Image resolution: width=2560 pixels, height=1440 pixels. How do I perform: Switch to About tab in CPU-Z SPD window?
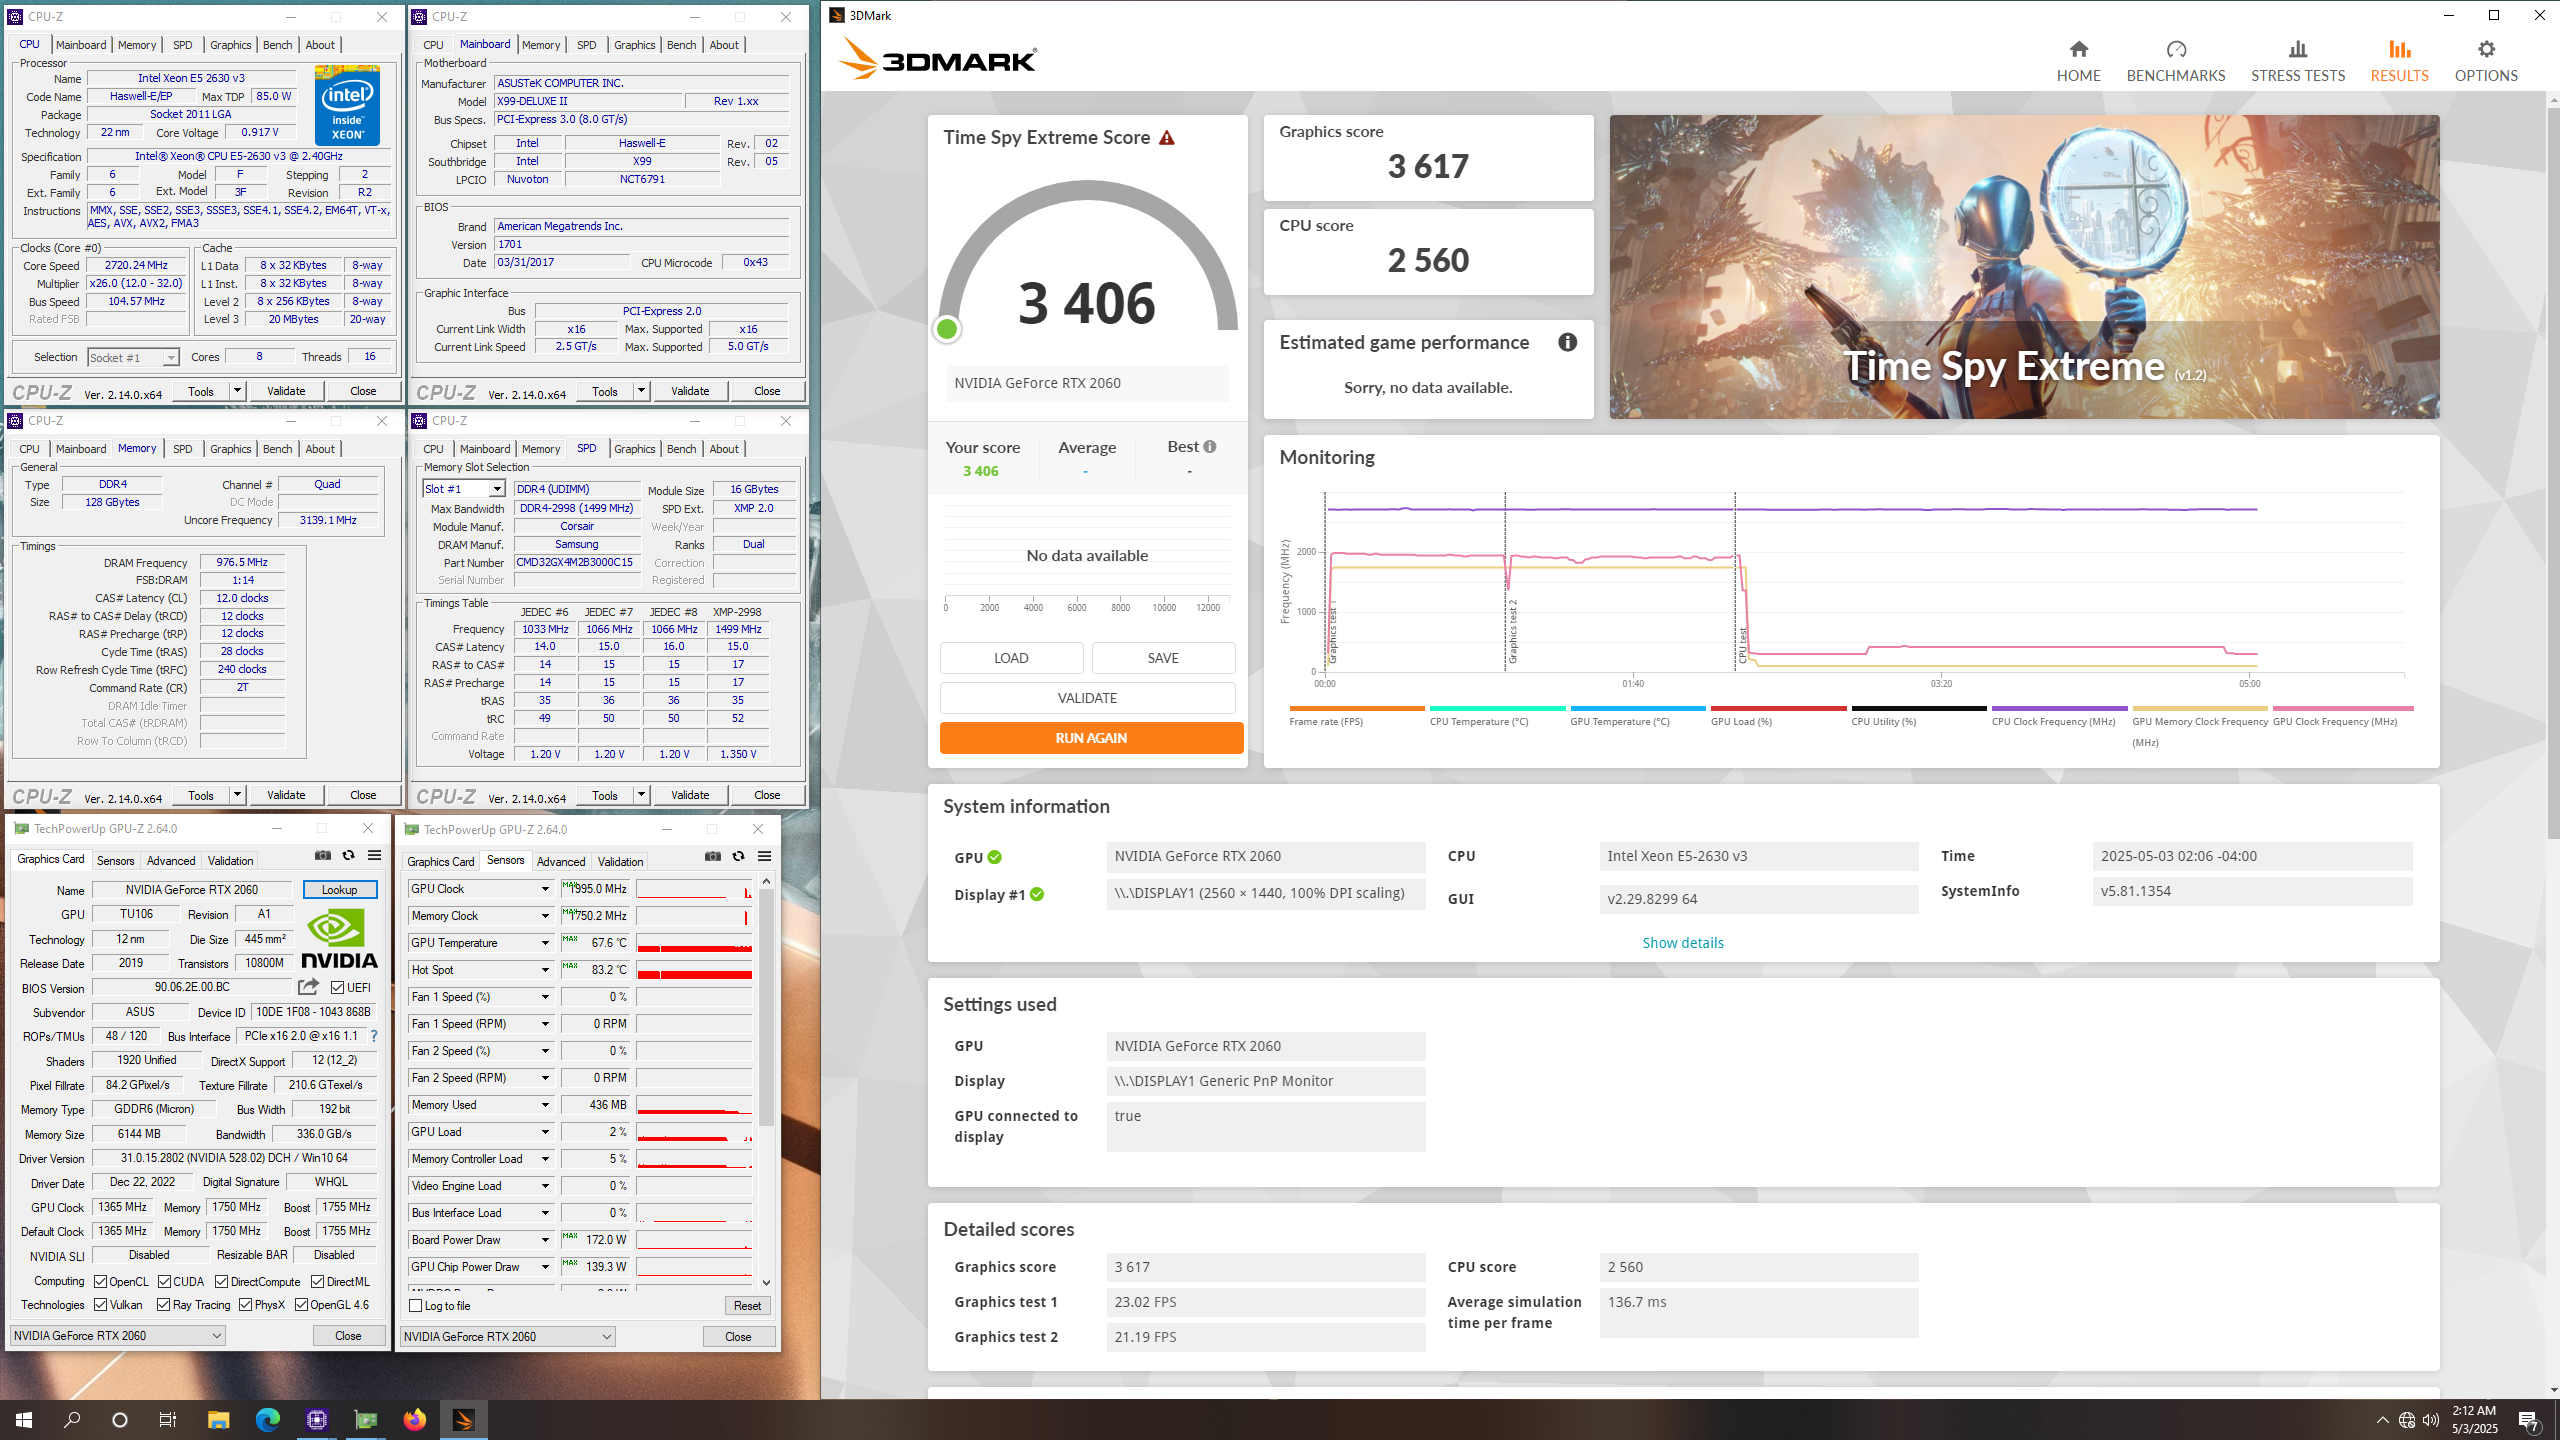pos(724,449)
